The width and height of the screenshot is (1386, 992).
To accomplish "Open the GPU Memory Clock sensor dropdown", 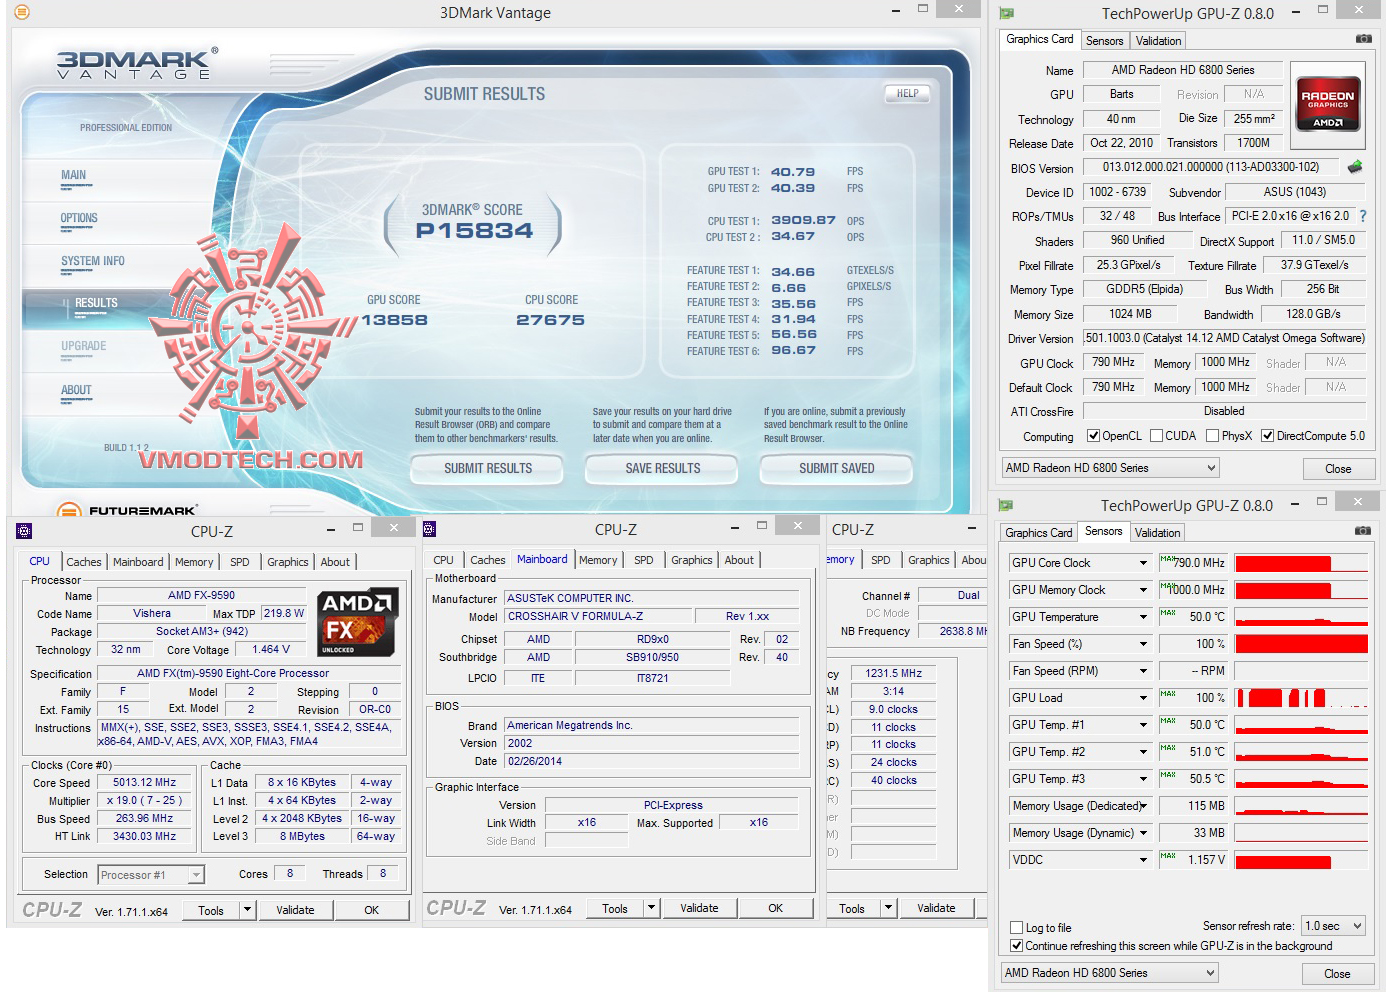I will click(1143, 590).
